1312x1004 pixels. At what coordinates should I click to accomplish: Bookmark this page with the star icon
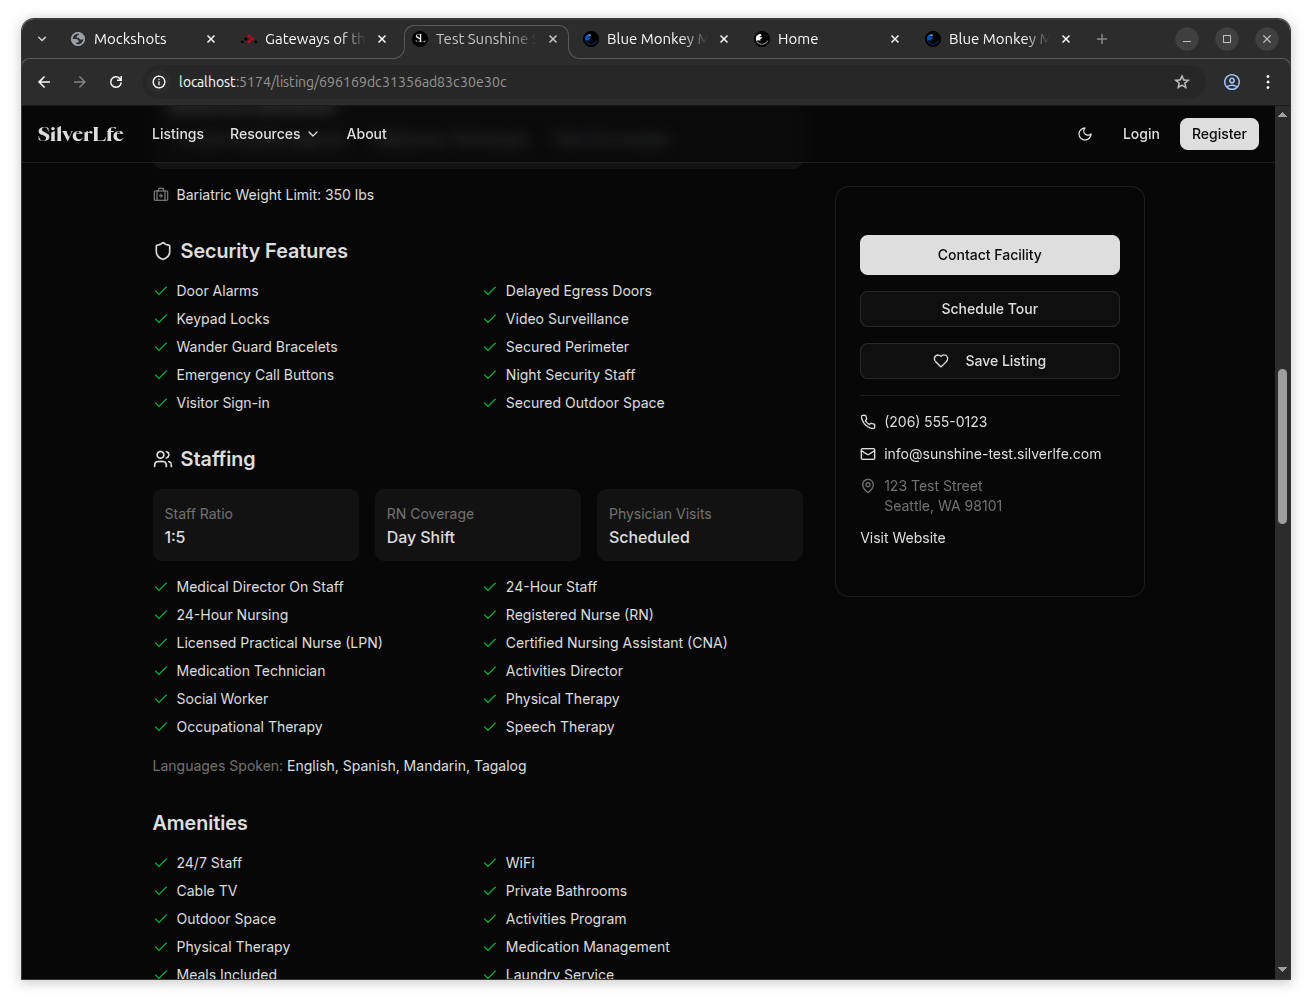[1182, 82]
